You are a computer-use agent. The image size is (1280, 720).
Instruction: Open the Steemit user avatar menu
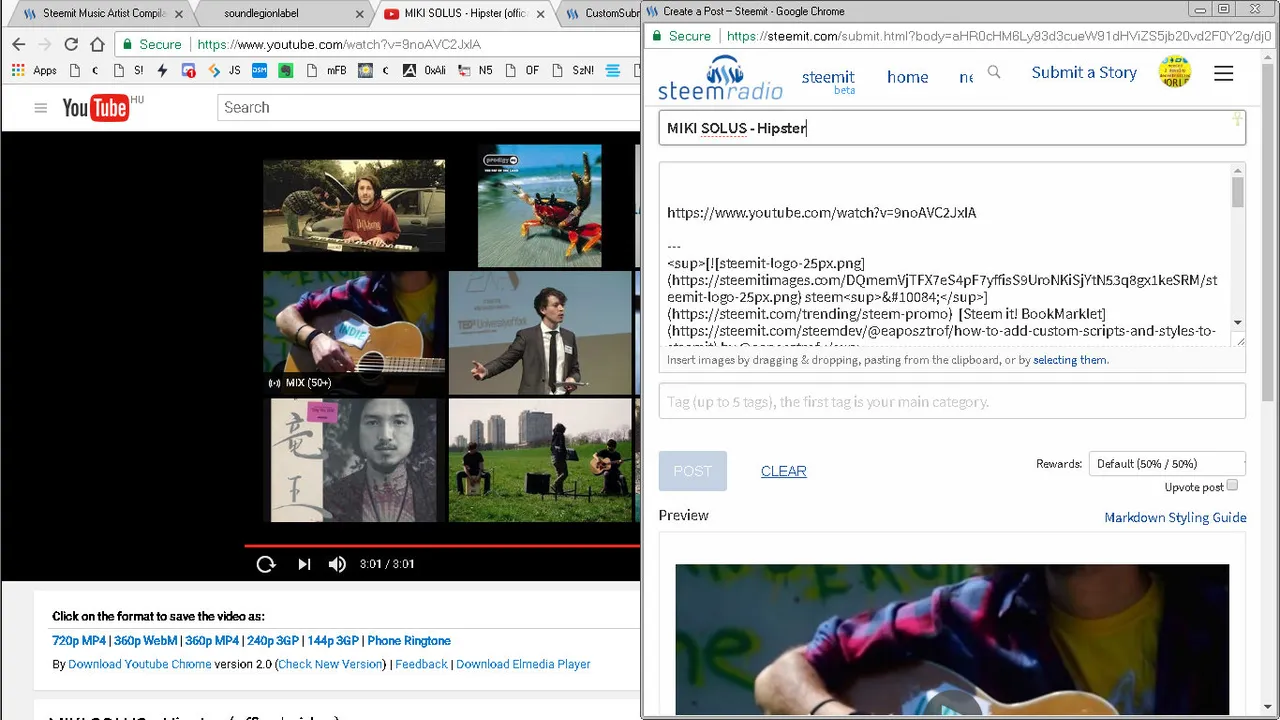pos(1175,72)
